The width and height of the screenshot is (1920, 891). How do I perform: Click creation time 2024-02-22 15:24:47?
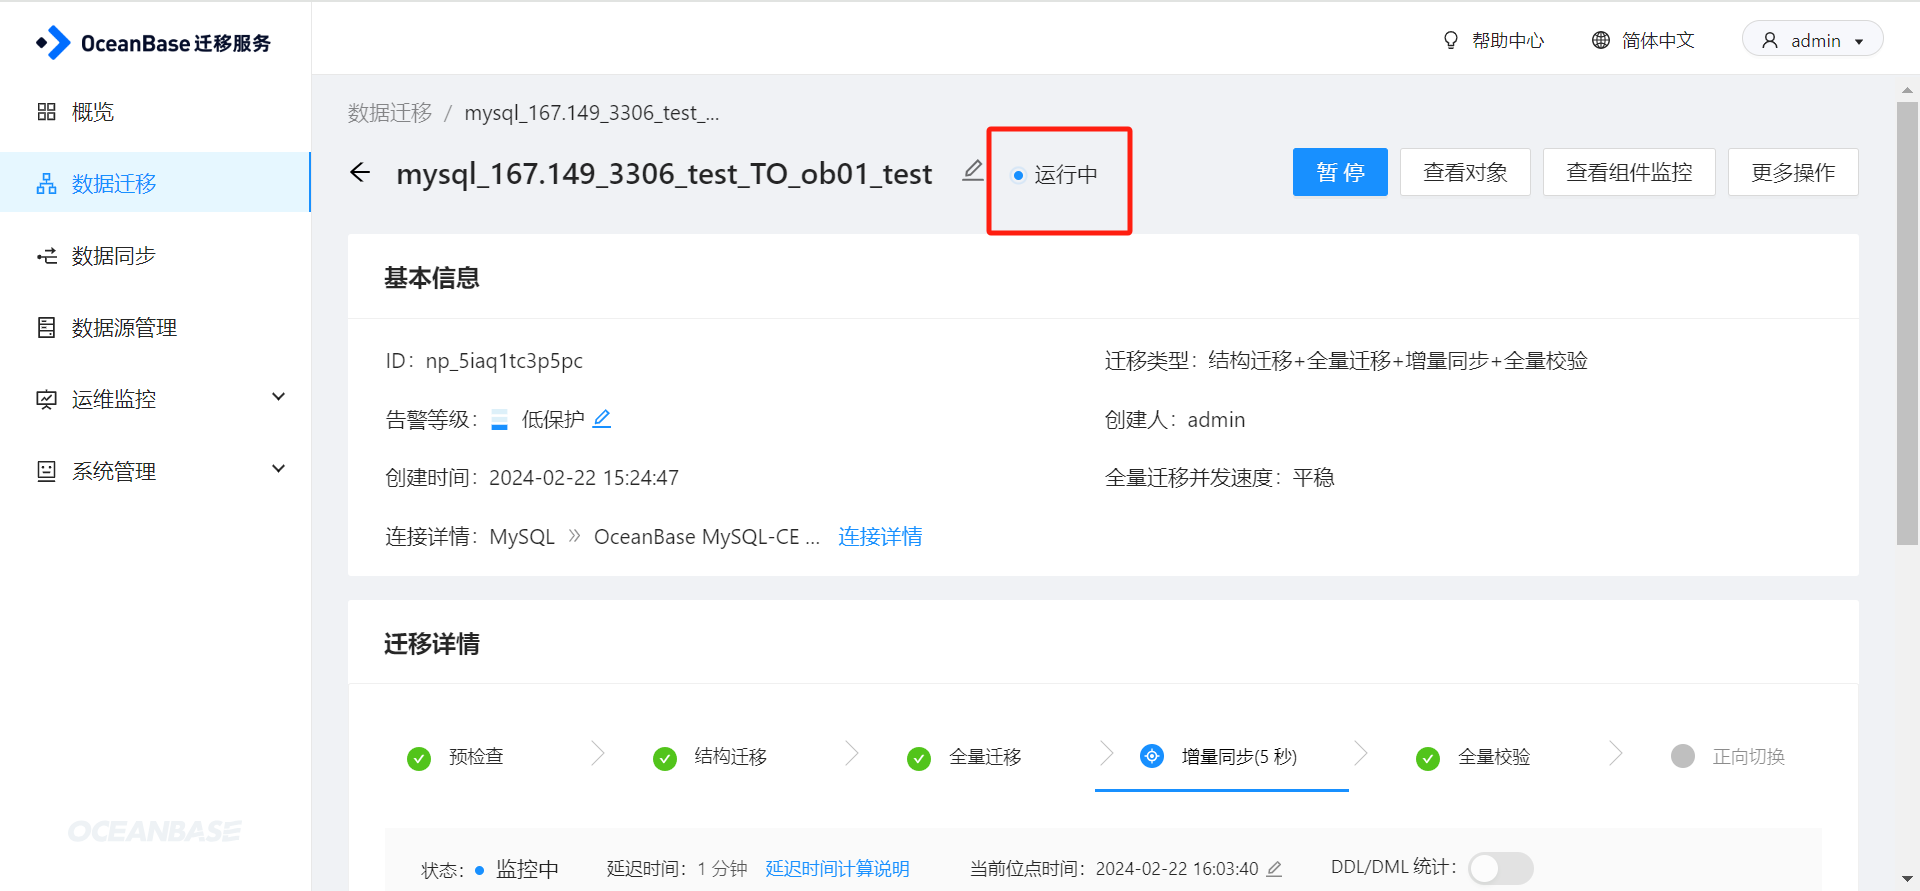click(x=584, y=478)
